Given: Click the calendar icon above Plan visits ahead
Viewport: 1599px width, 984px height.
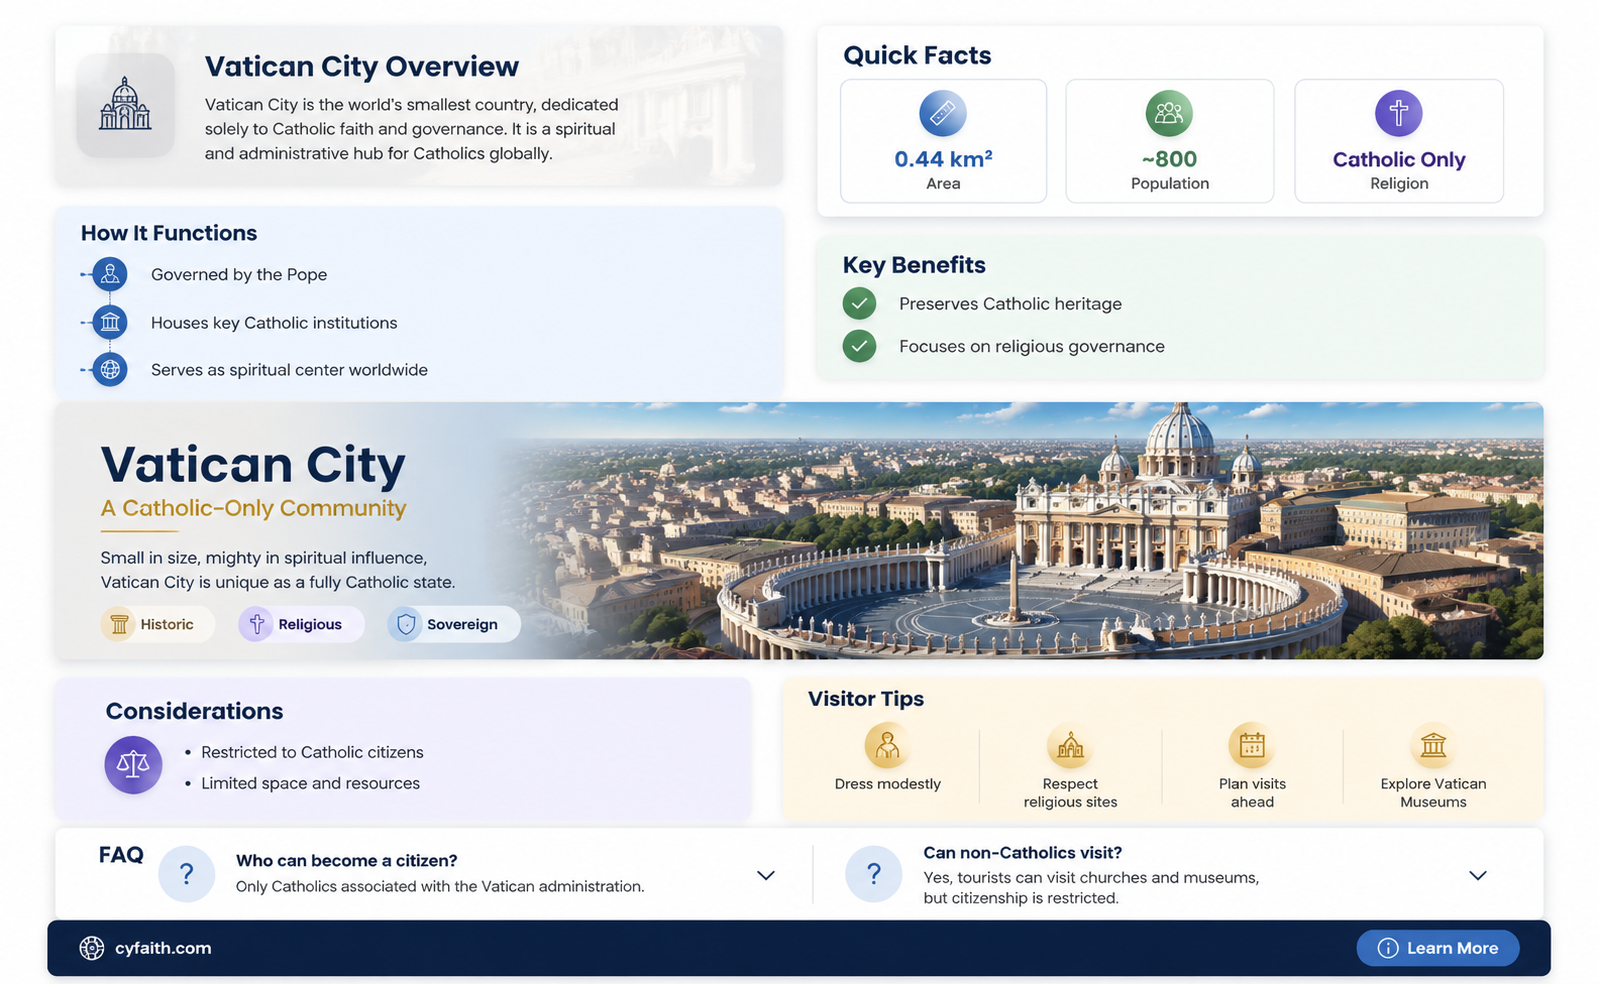Looking at the screenshot, I should [1252, 746].
